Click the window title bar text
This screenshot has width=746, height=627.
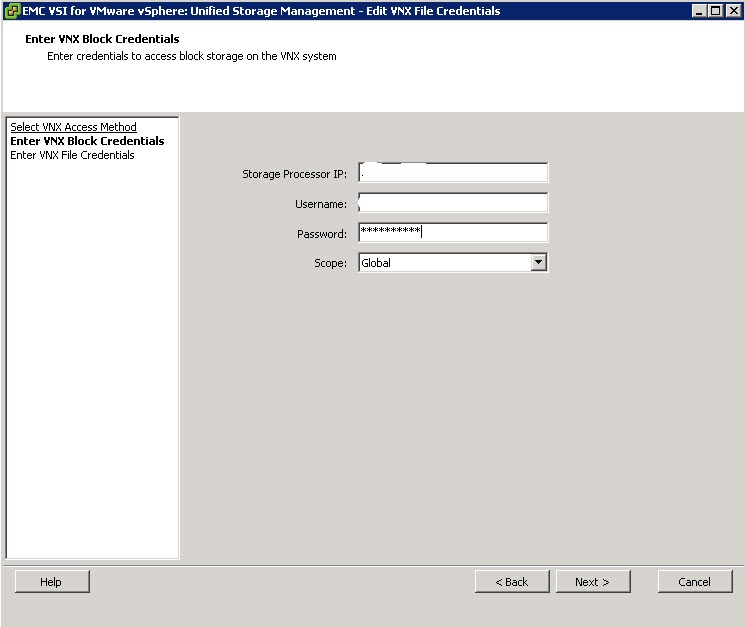point(261,11)
